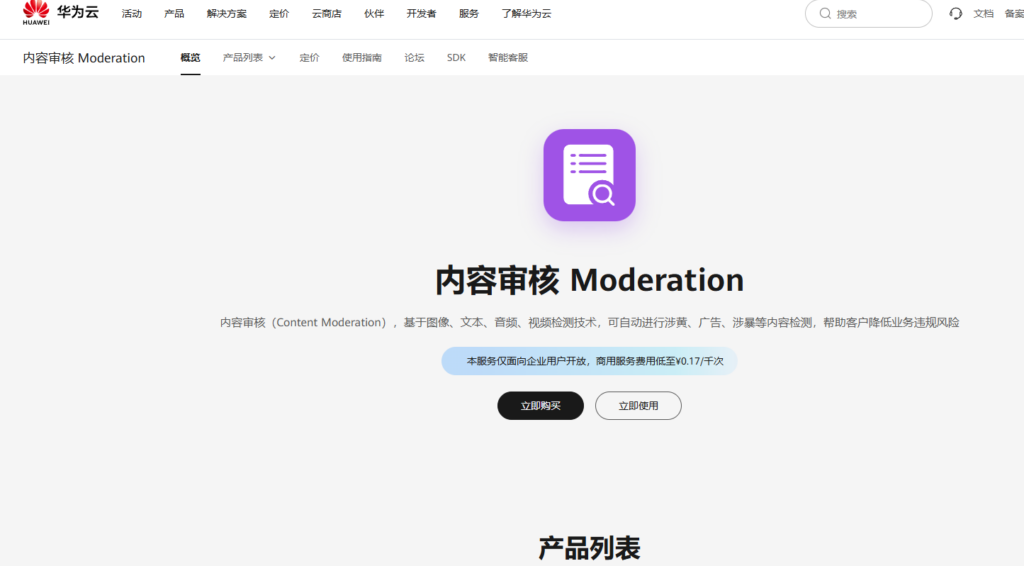The image size is (1024, 566).
Task: Click the 立即购买 button
Action: click(540, 405)
